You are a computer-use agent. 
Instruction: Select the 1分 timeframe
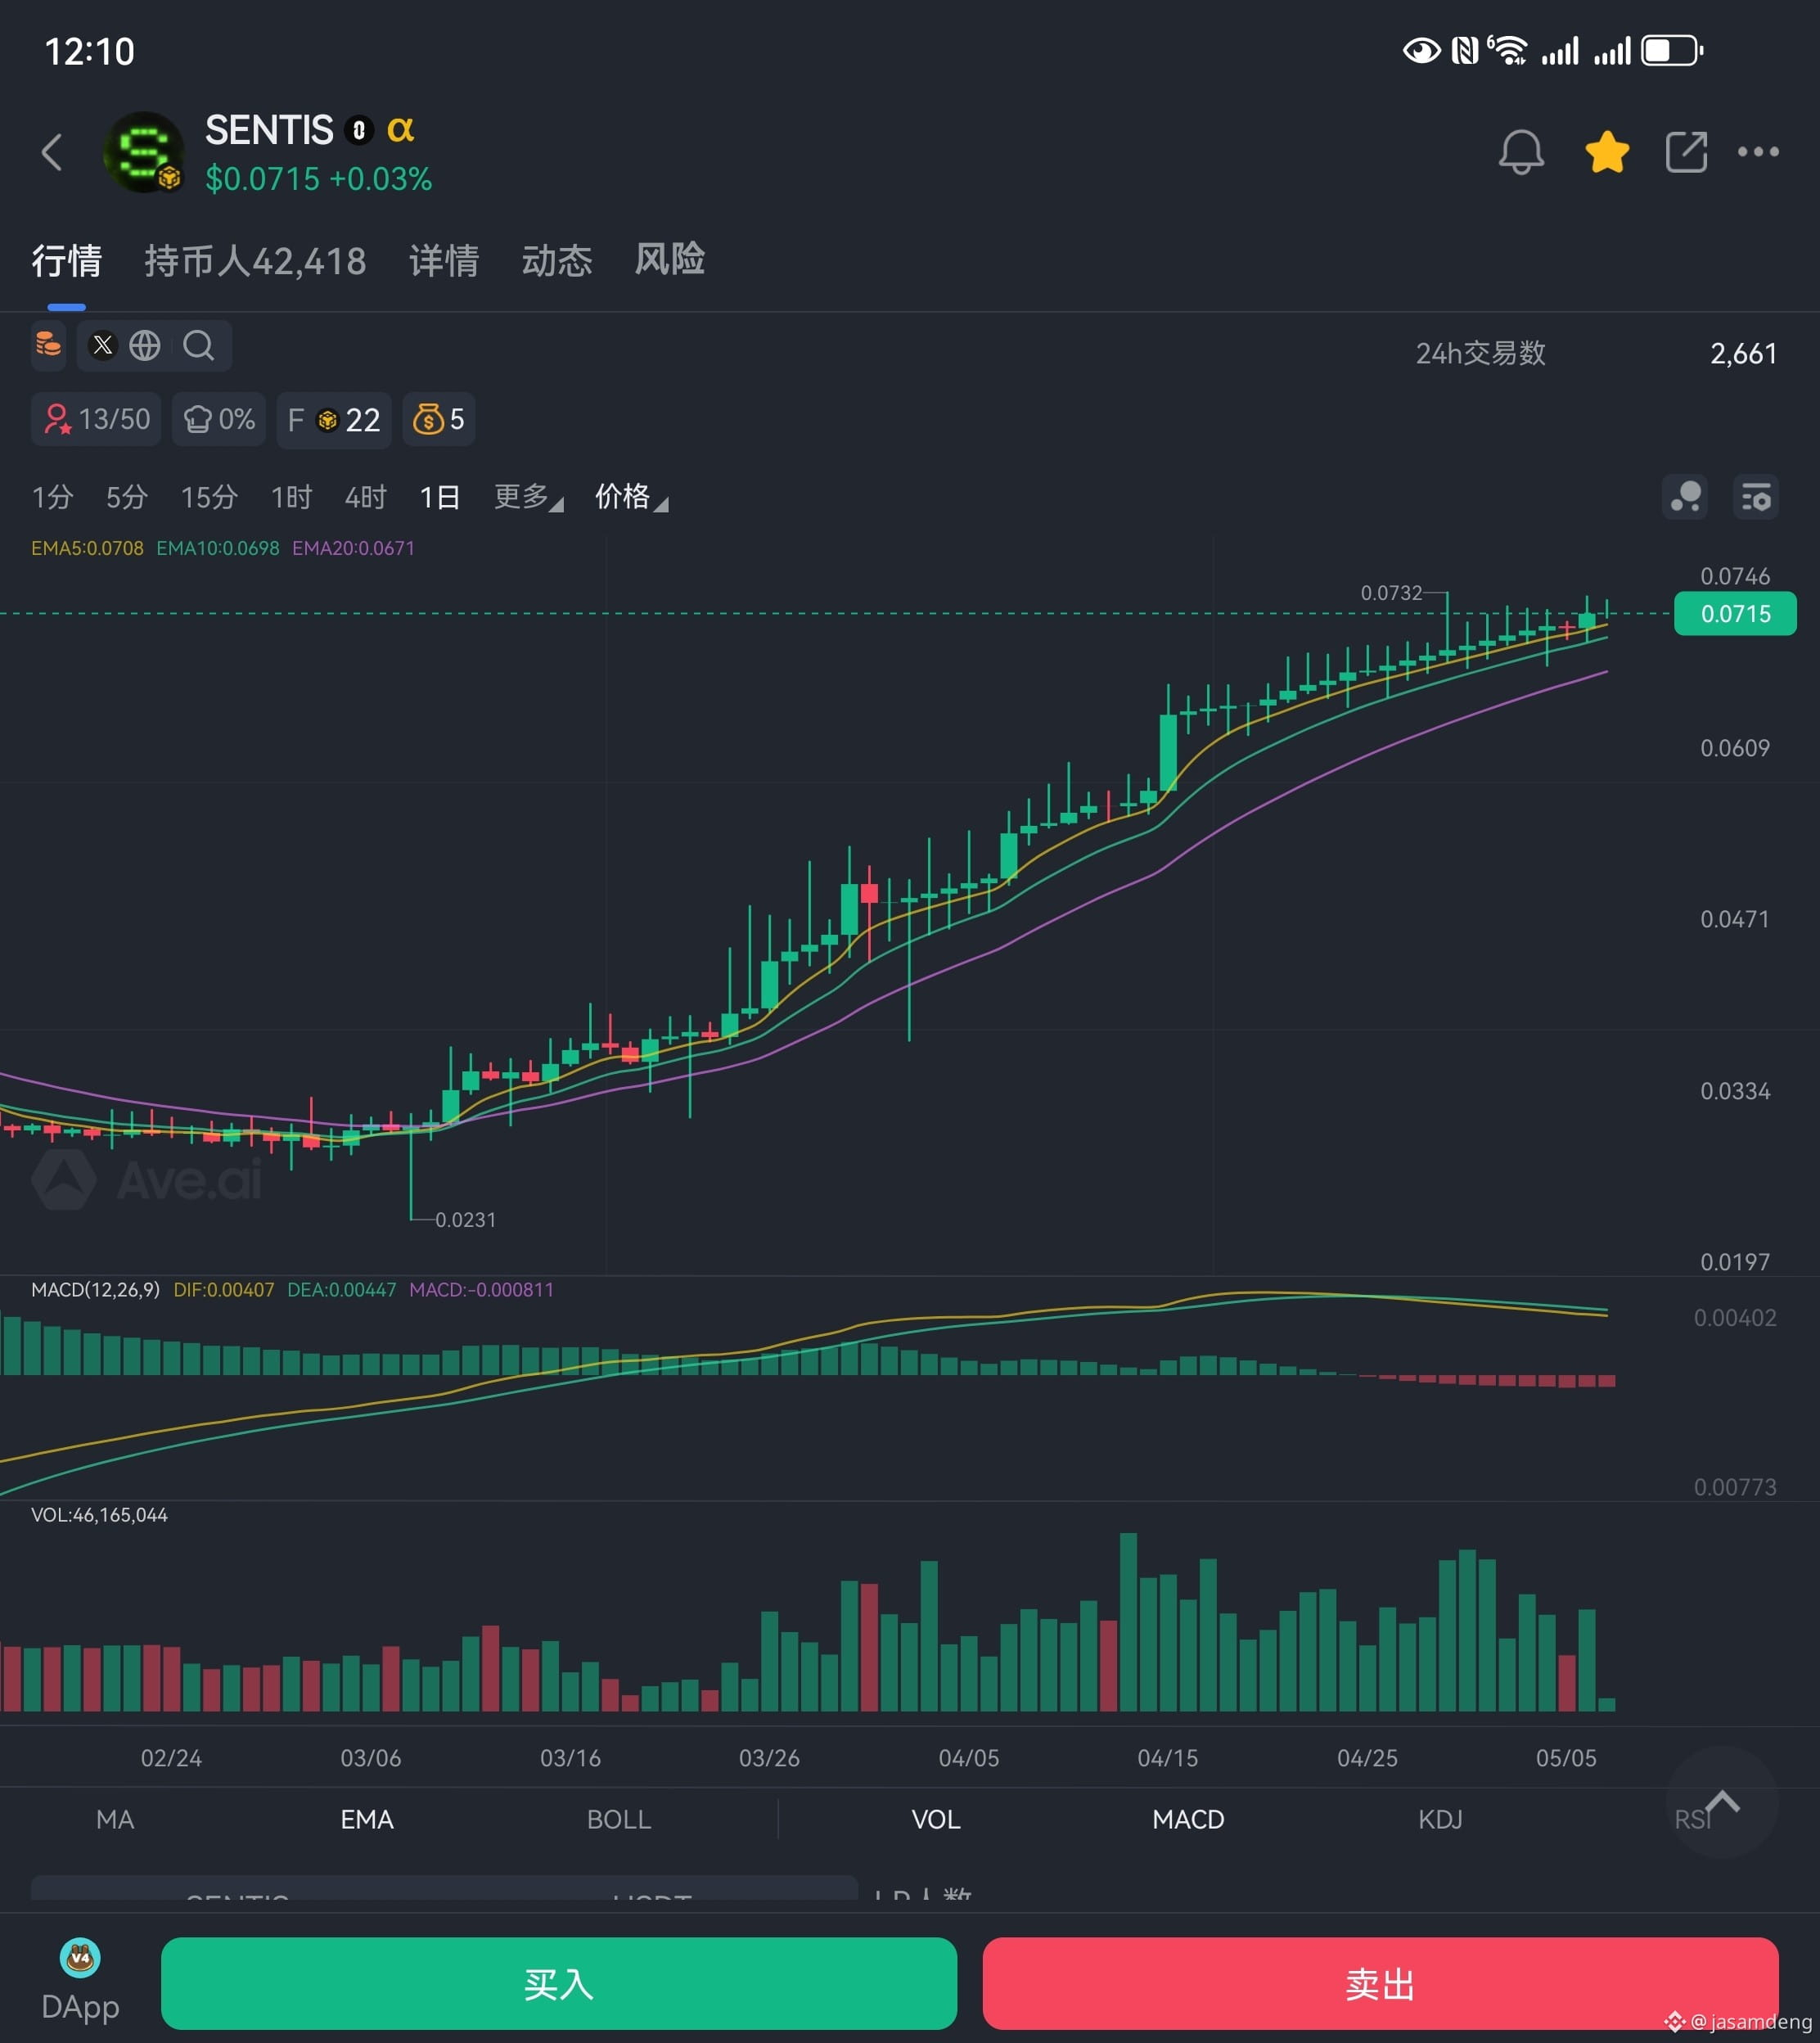point(53,497)
